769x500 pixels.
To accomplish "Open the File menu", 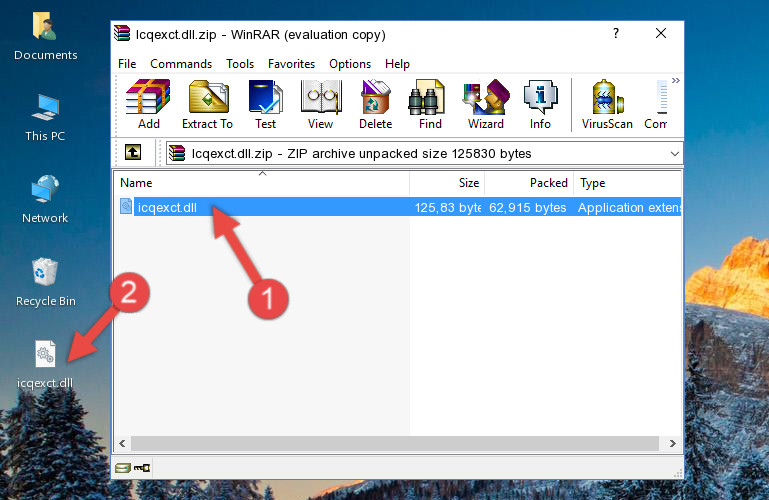I will [127, 64].
